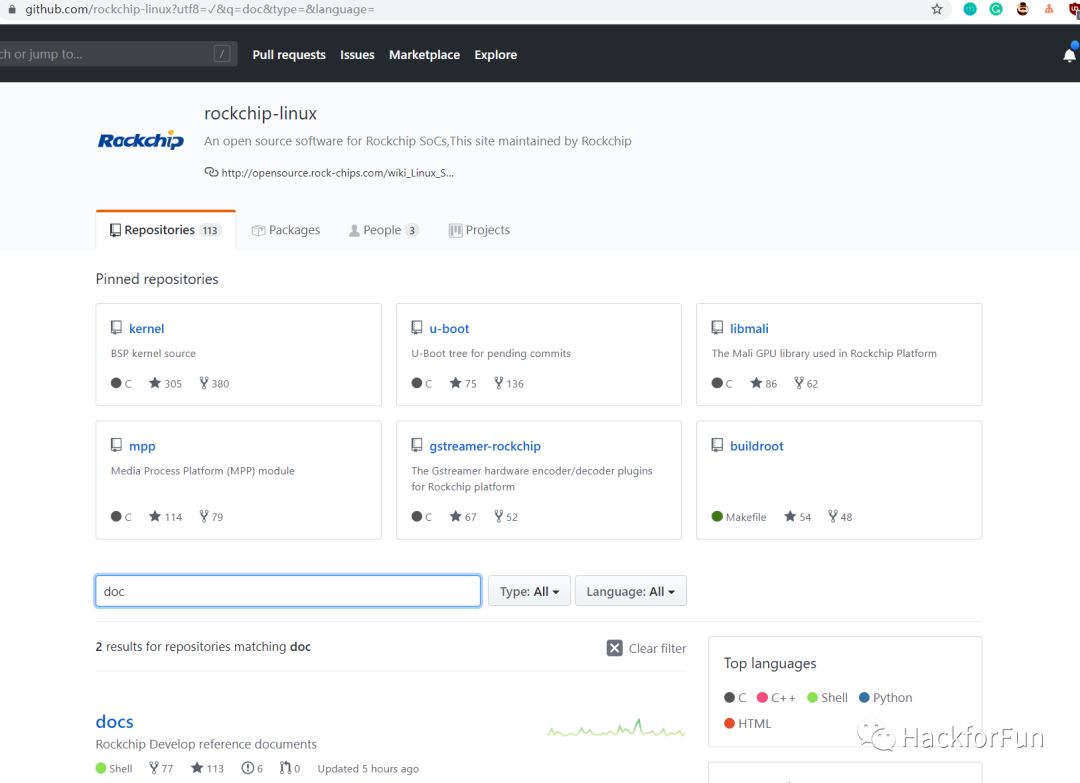Open Issues in the top navigation
This screenshot has width=1080, height=783.
(x=357, y=54)
